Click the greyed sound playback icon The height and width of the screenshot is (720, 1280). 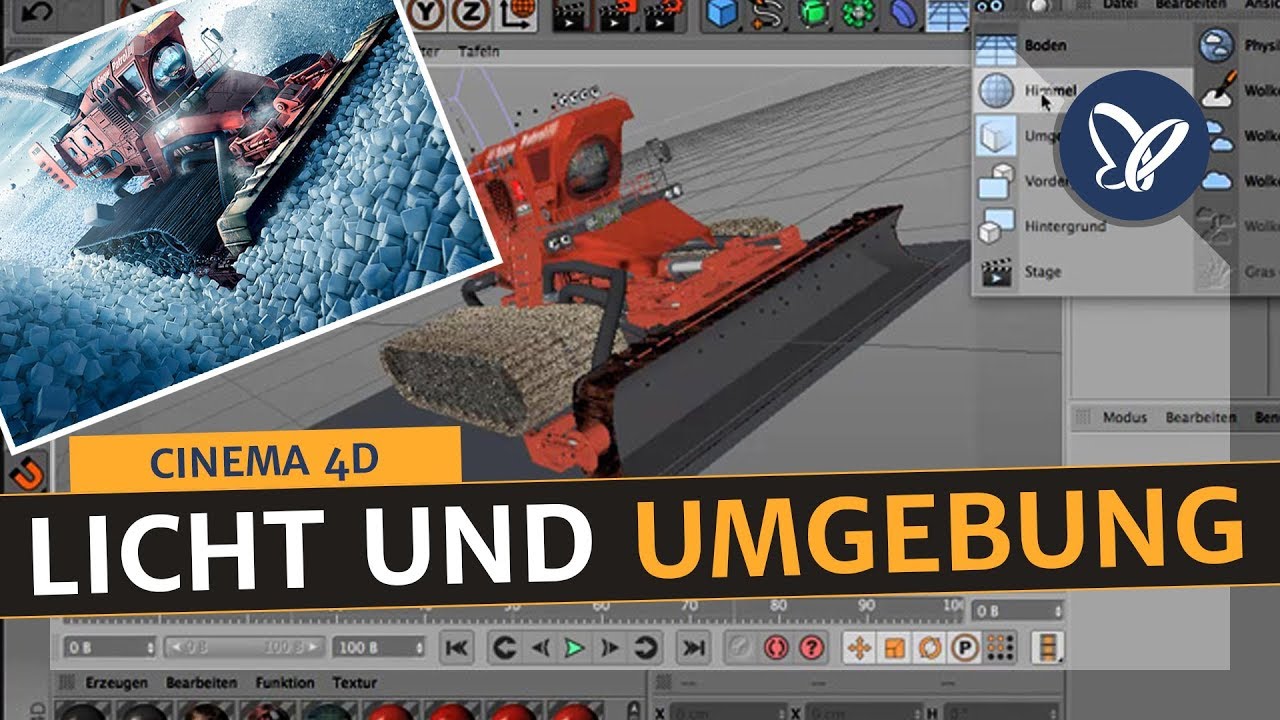[x=741, y=648]
